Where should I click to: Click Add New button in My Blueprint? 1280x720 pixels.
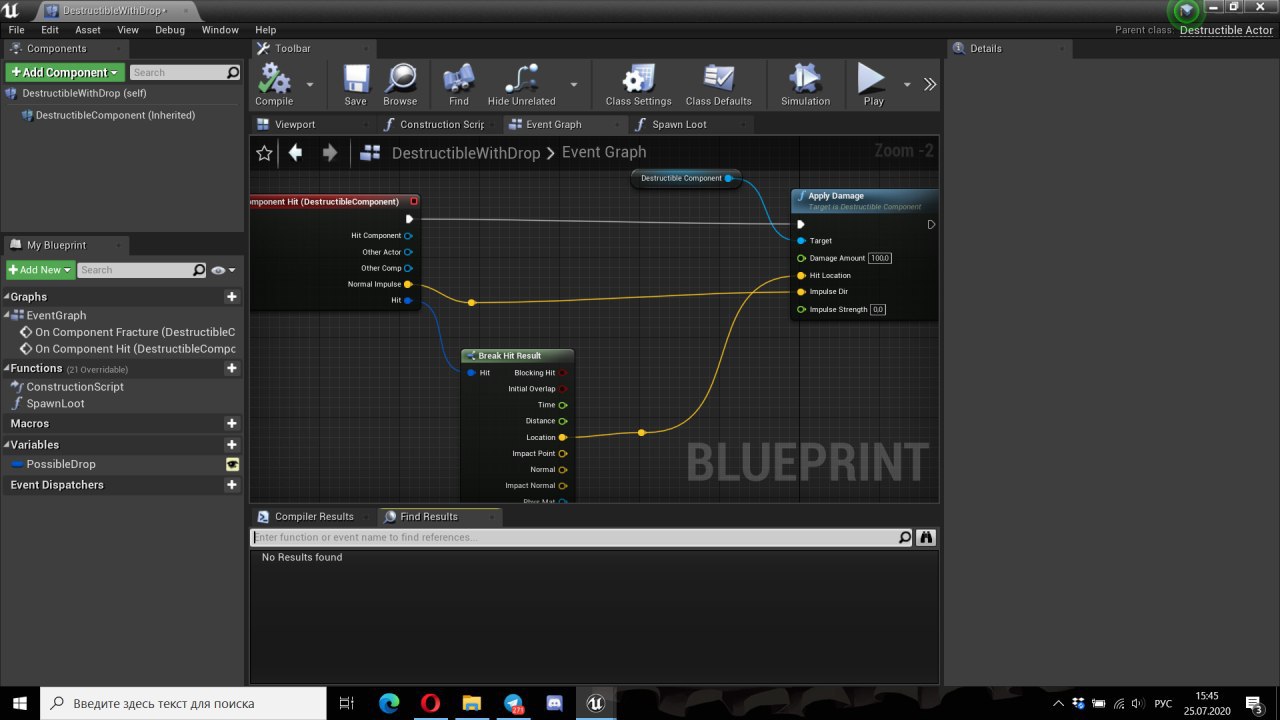click(x=40, y=270)
